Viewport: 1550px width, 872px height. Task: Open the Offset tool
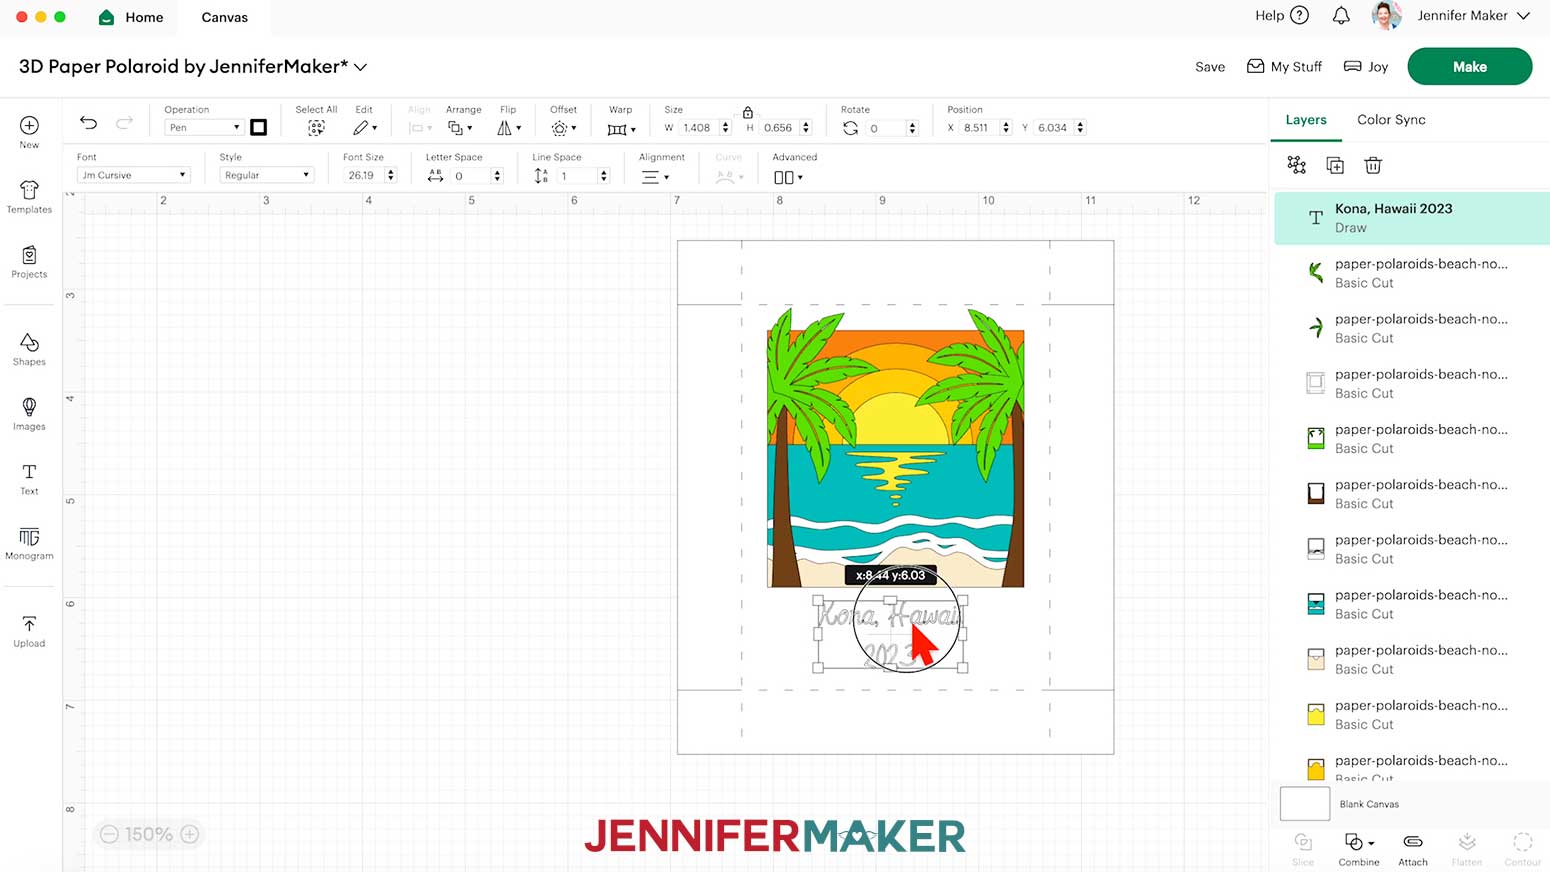click(x=563, y=128)
